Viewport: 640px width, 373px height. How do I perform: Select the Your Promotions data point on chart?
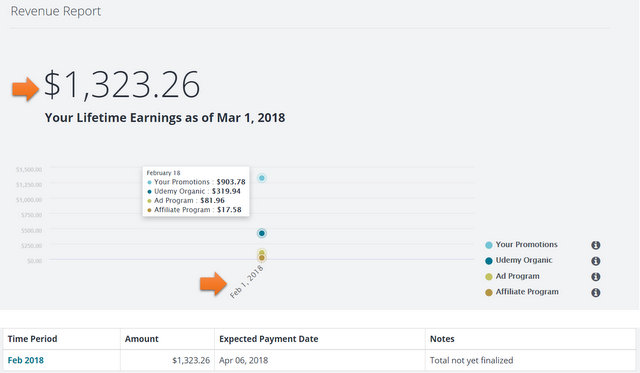coord(262,178)
